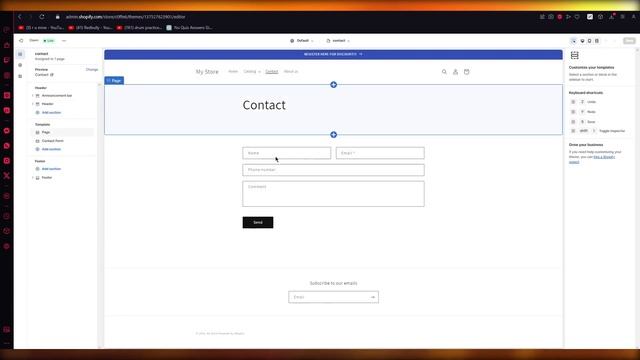
Task: Open the three-dot theme actions menu
Action: pyautogui.click(x=64, y=40)
